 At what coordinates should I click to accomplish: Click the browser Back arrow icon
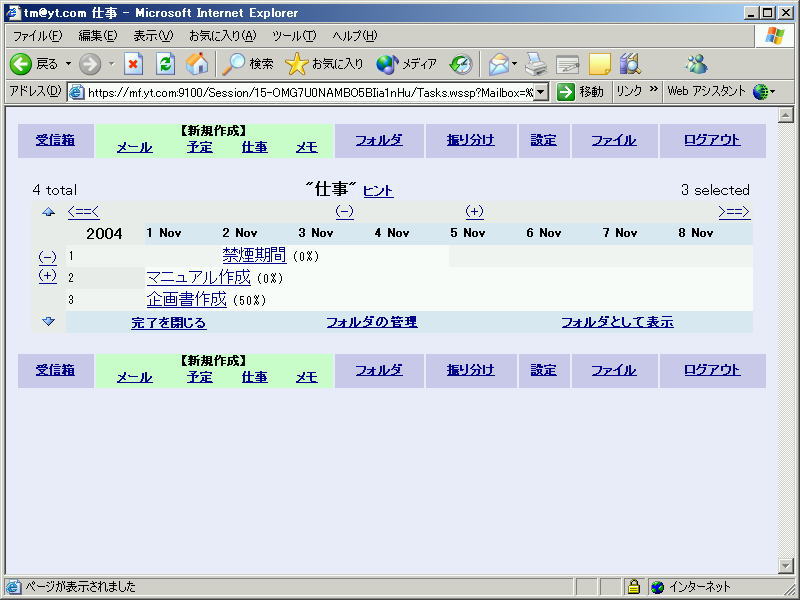point(21,64)
